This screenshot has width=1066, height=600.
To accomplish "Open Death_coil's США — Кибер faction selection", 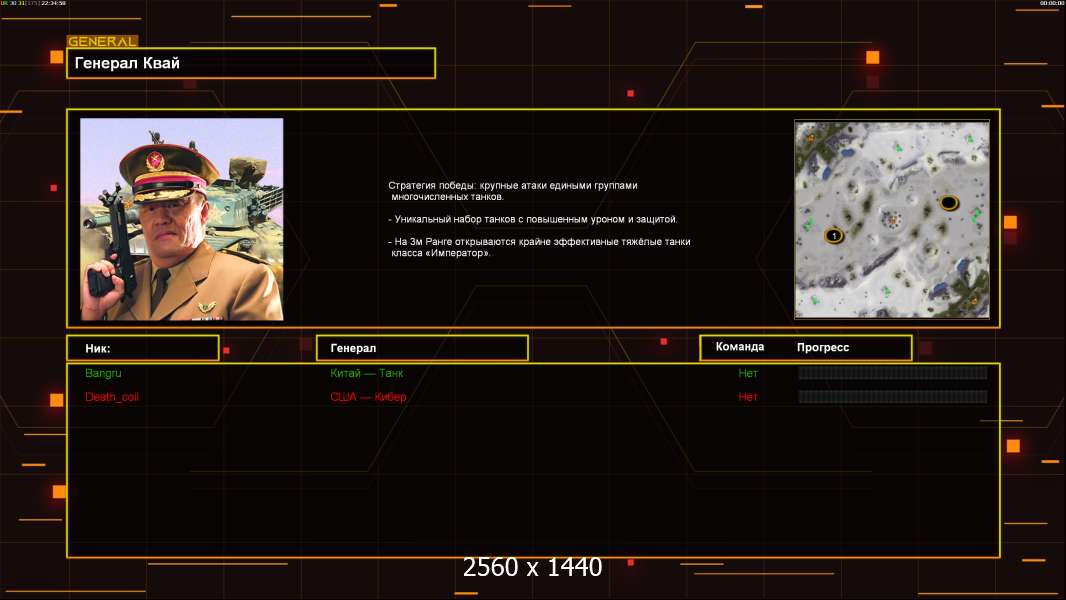I will point(368,397).
